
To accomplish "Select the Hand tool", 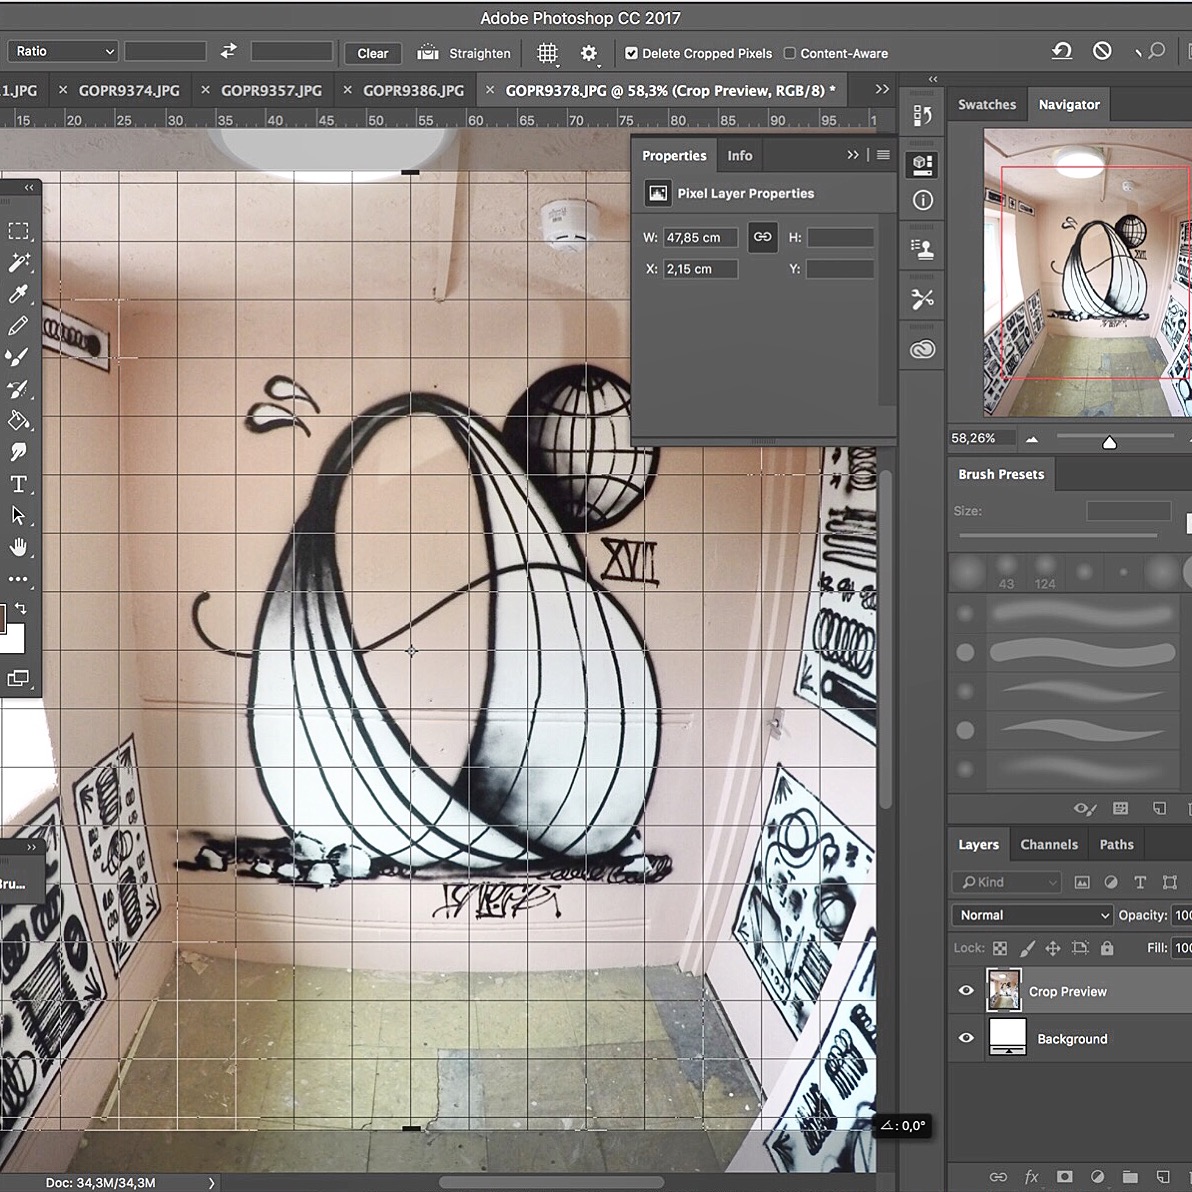I will pyautogui.click(x=18, y=547).
